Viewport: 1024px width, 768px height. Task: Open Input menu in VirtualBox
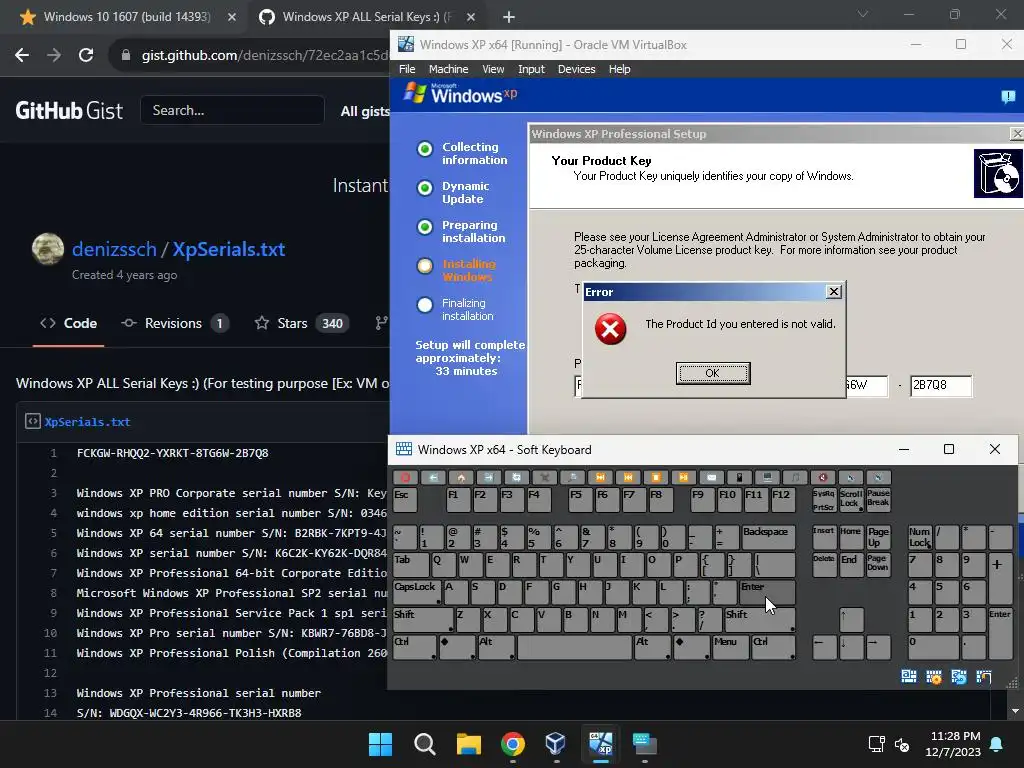pyautogui.click(x=531, y=69)
